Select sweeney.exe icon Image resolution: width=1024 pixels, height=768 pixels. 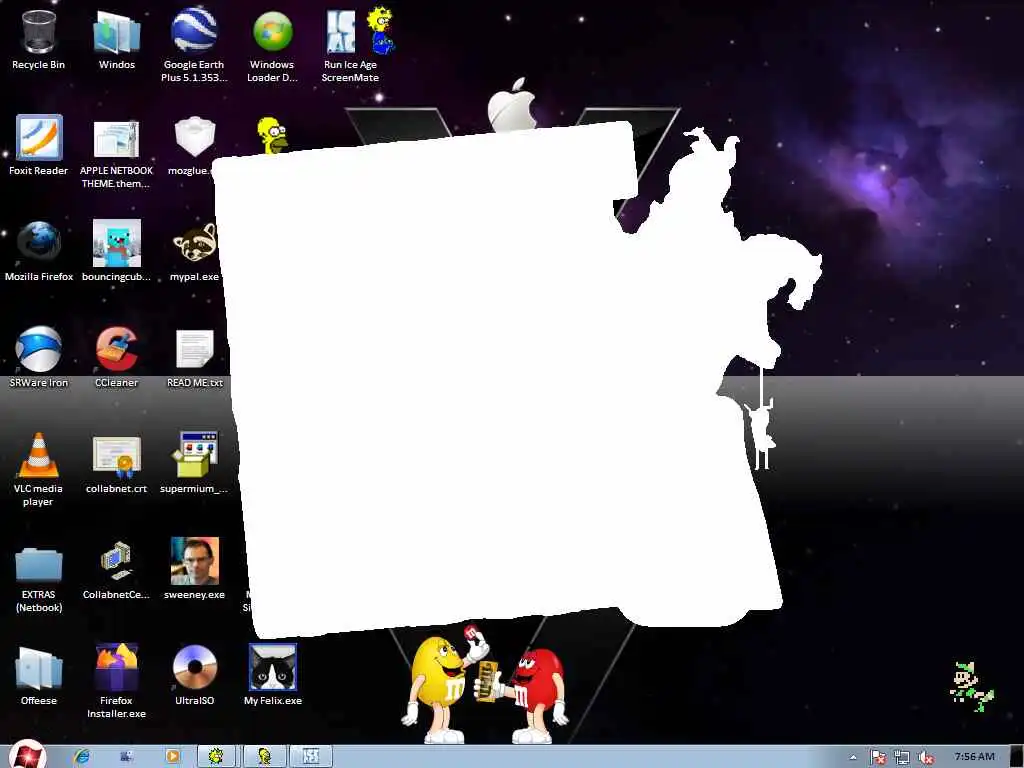tap(194, 569)
